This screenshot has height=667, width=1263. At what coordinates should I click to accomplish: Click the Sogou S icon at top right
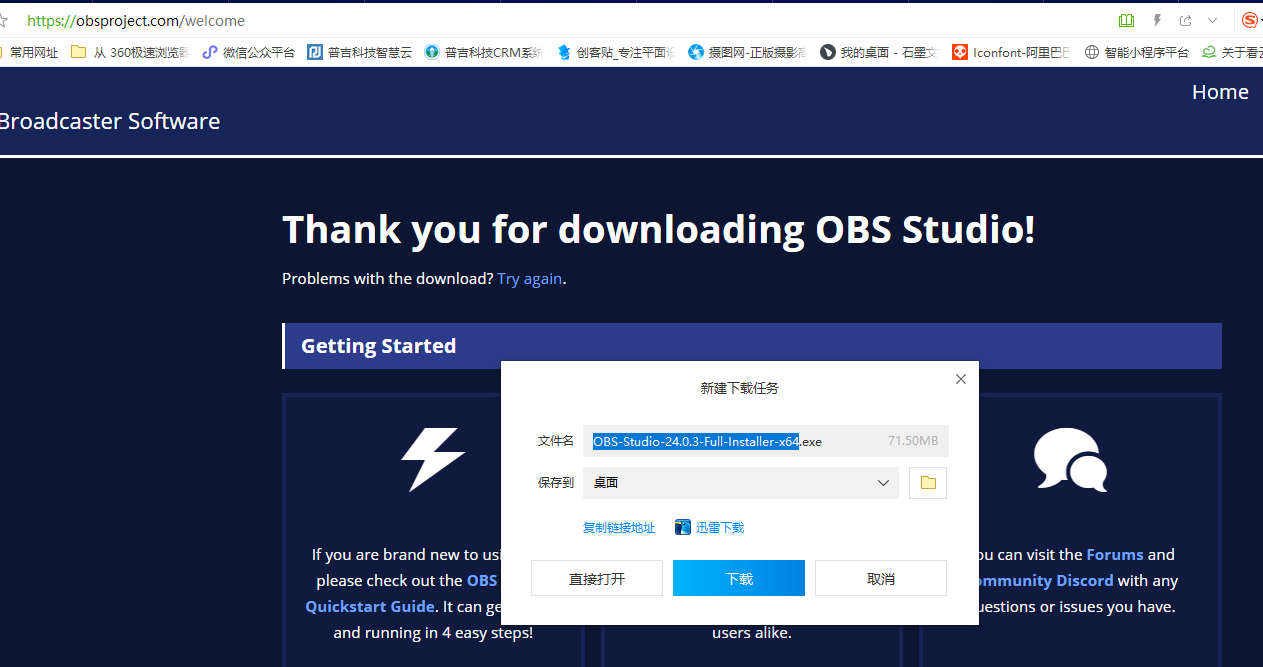(x=1250, y=20)
